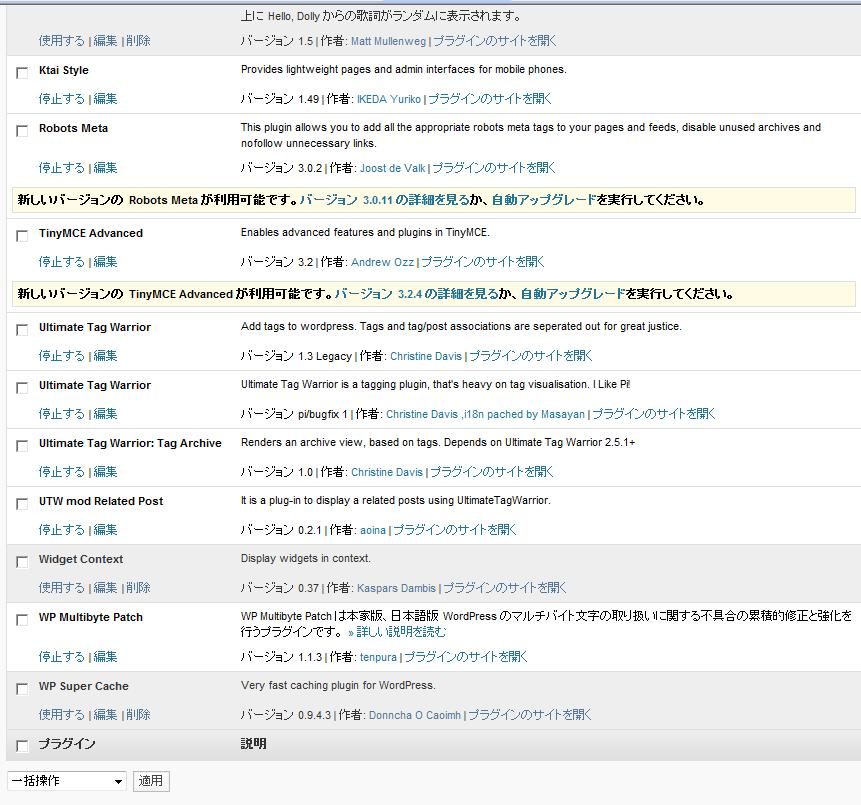
Task: Open Christine Davis, i18n pached by Masayan link
Action: point(485,415)
